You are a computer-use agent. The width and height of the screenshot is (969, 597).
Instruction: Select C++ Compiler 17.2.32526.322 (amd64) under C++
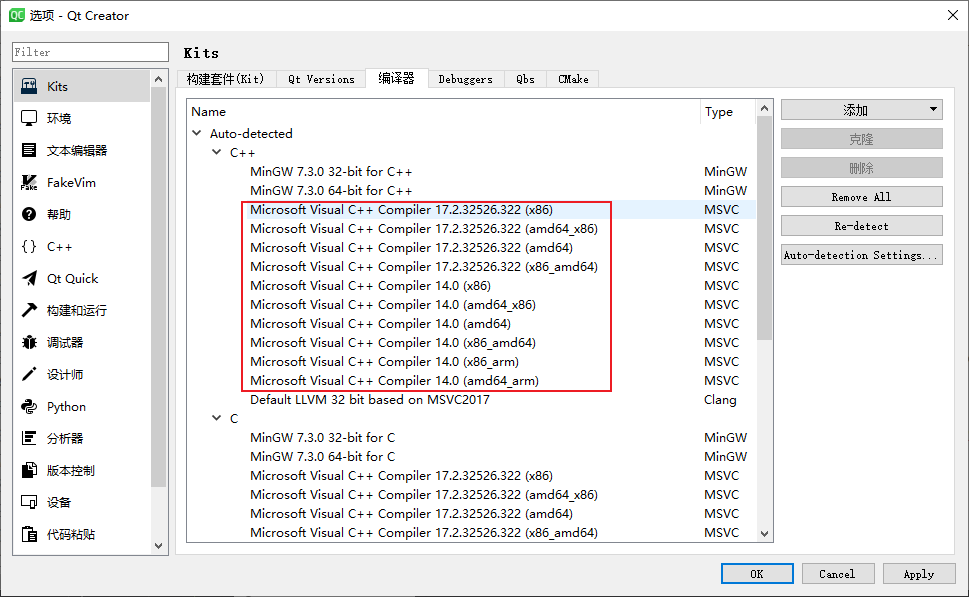coord(412,248)
